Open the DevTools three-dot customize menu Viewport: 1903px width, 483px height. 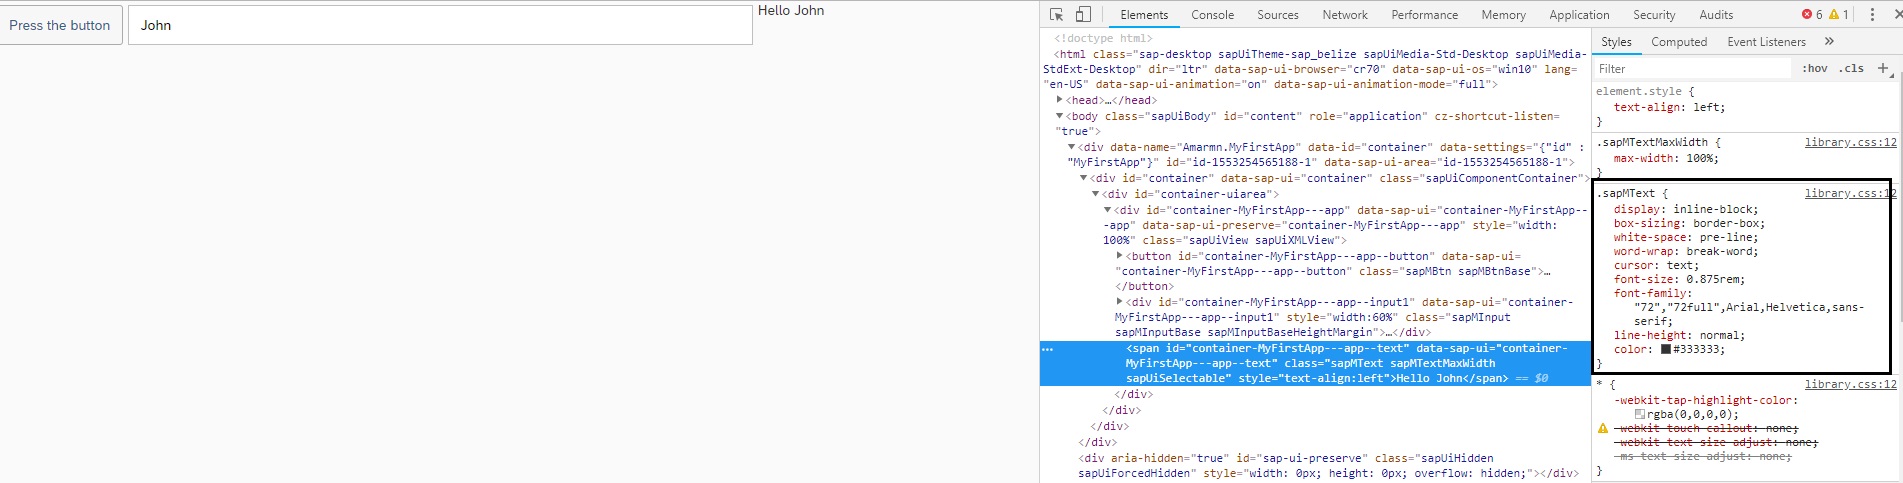1872,15
